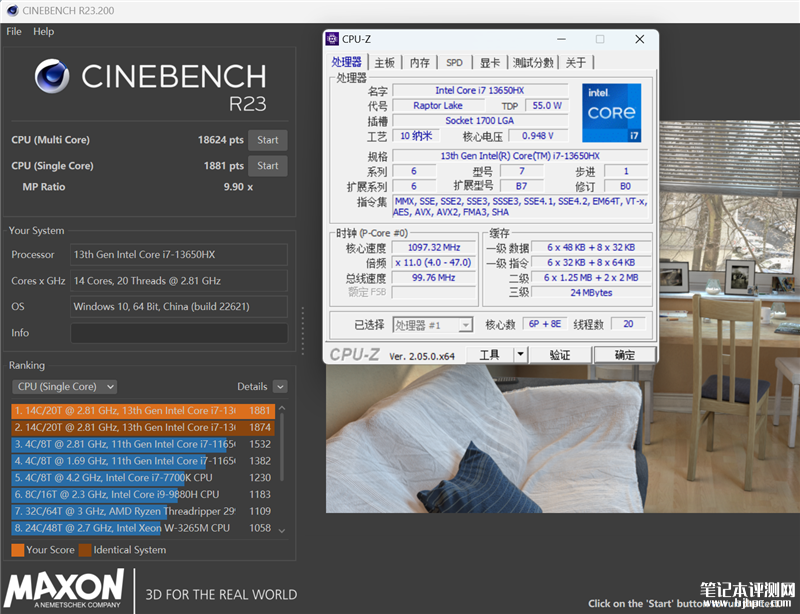Switch to the 显卡 tab in CPU-Z
This screenshot has width=800, height=614.
click(489, 63)
